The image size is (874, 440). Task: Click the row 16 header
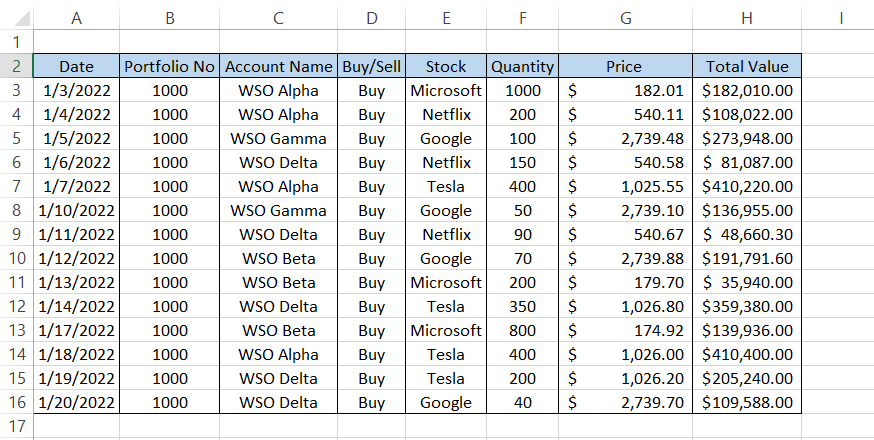(16, 402)
